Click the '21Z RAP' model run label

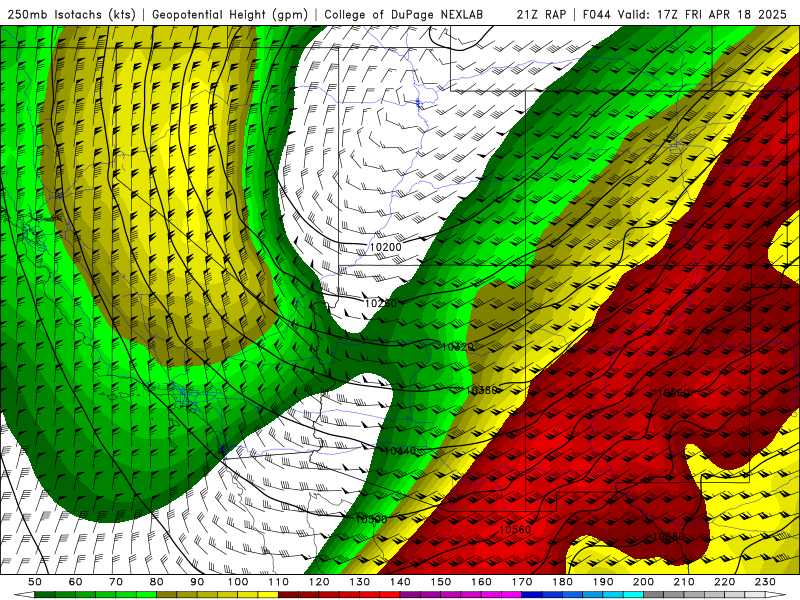click(x=541, y=15)
